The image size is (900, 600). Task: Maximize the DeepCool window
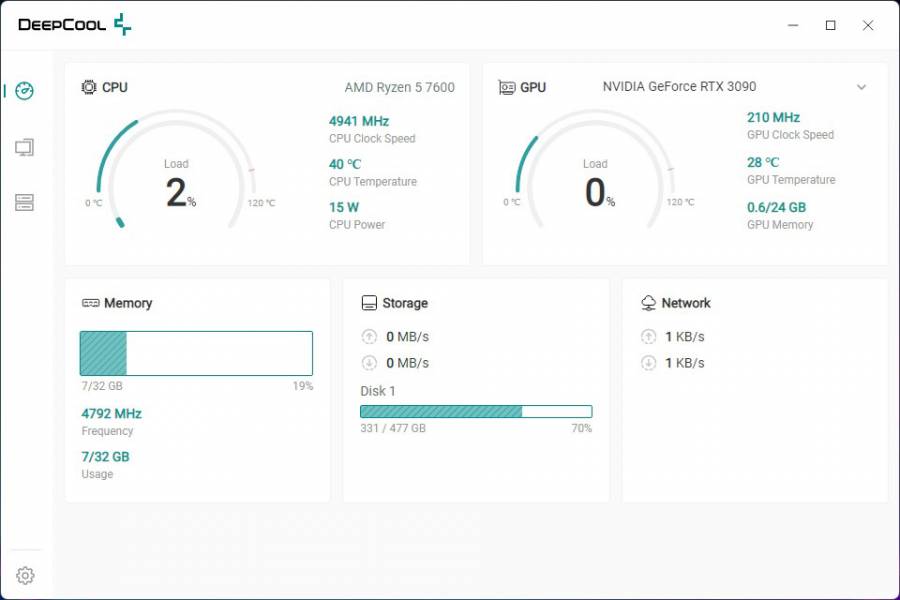tap(831, 25)
